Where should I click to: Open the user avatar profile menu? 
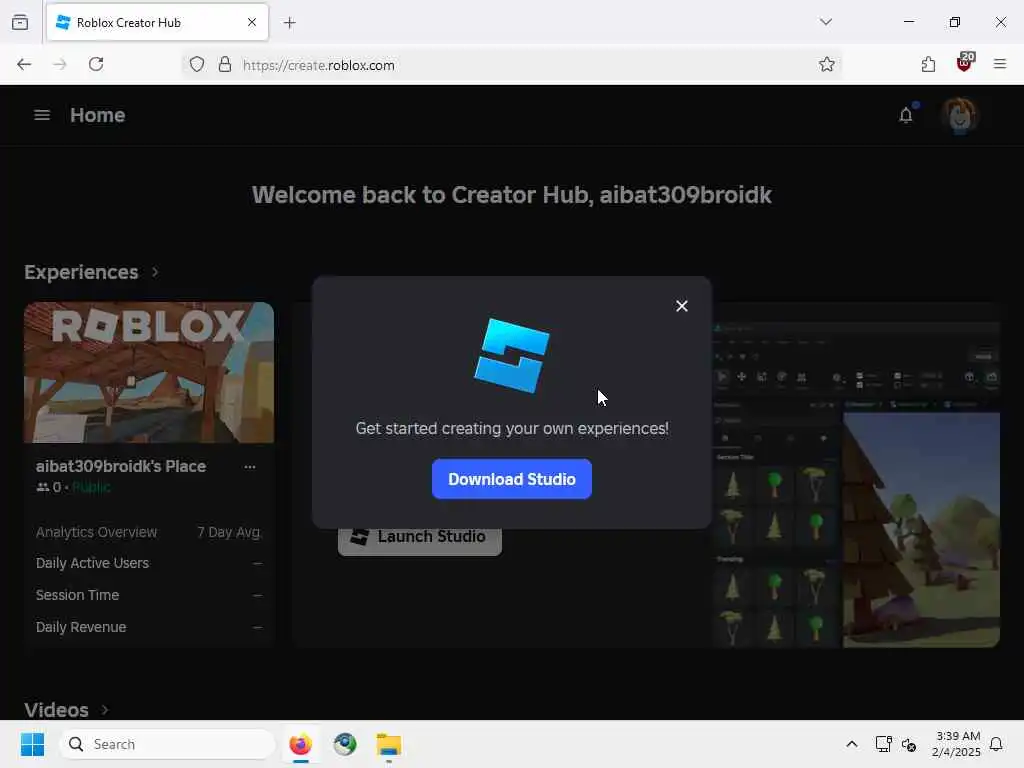(959, 115)
